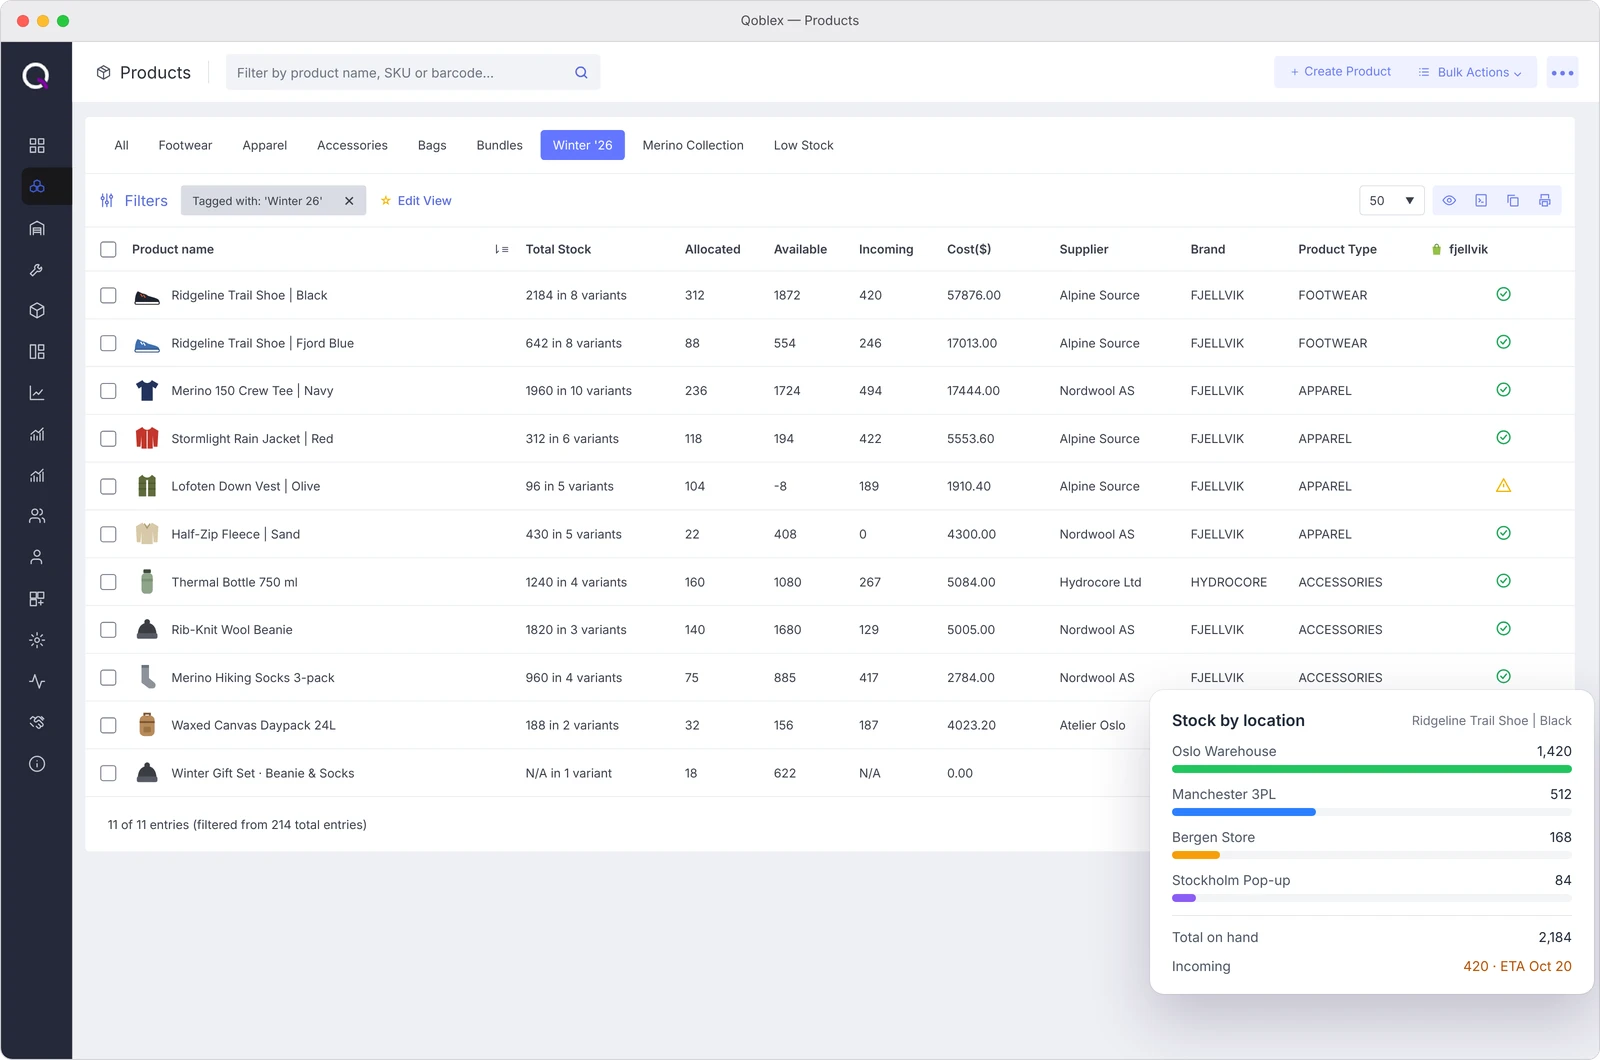Image resolution: width=1600 pixels, height=1060 pixels.
Task: Open the box package icon in sidebar
Action: [37, 310]
